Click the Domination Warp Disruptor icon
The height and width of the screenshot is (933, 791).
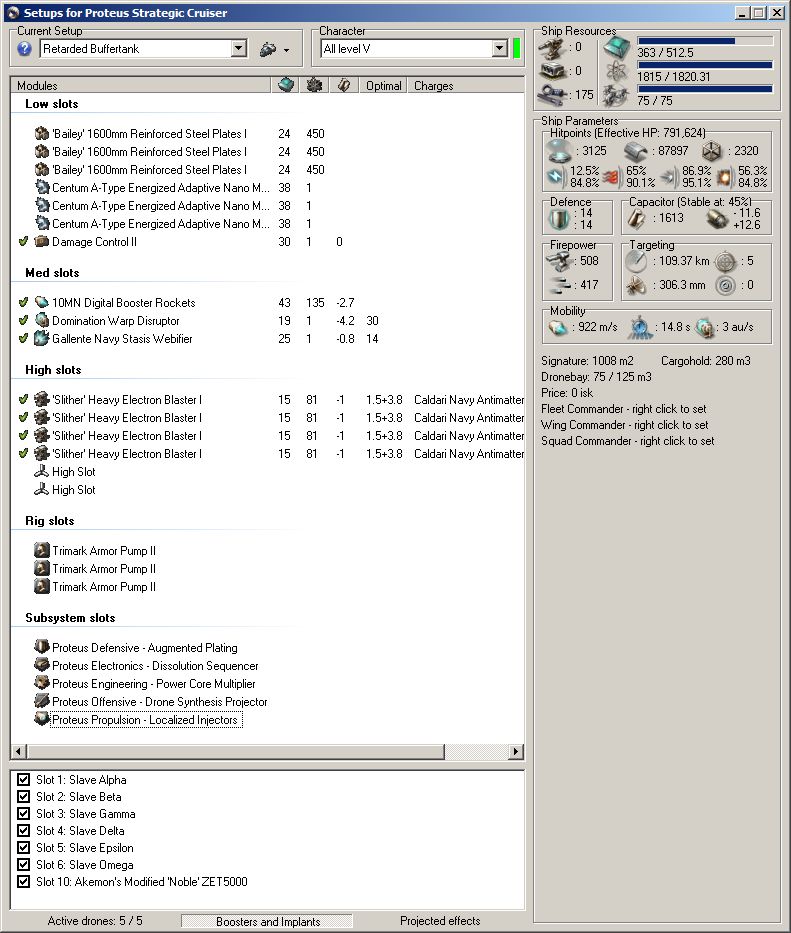[x=42, y=320]
